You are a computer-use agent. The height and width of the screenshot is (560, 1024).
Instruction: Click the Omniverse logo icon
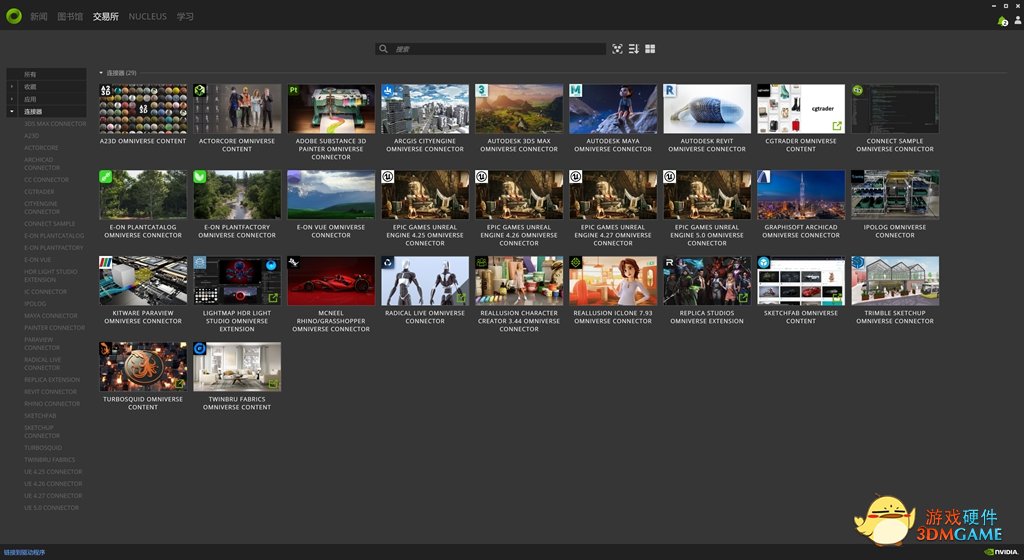click(14, 16)
